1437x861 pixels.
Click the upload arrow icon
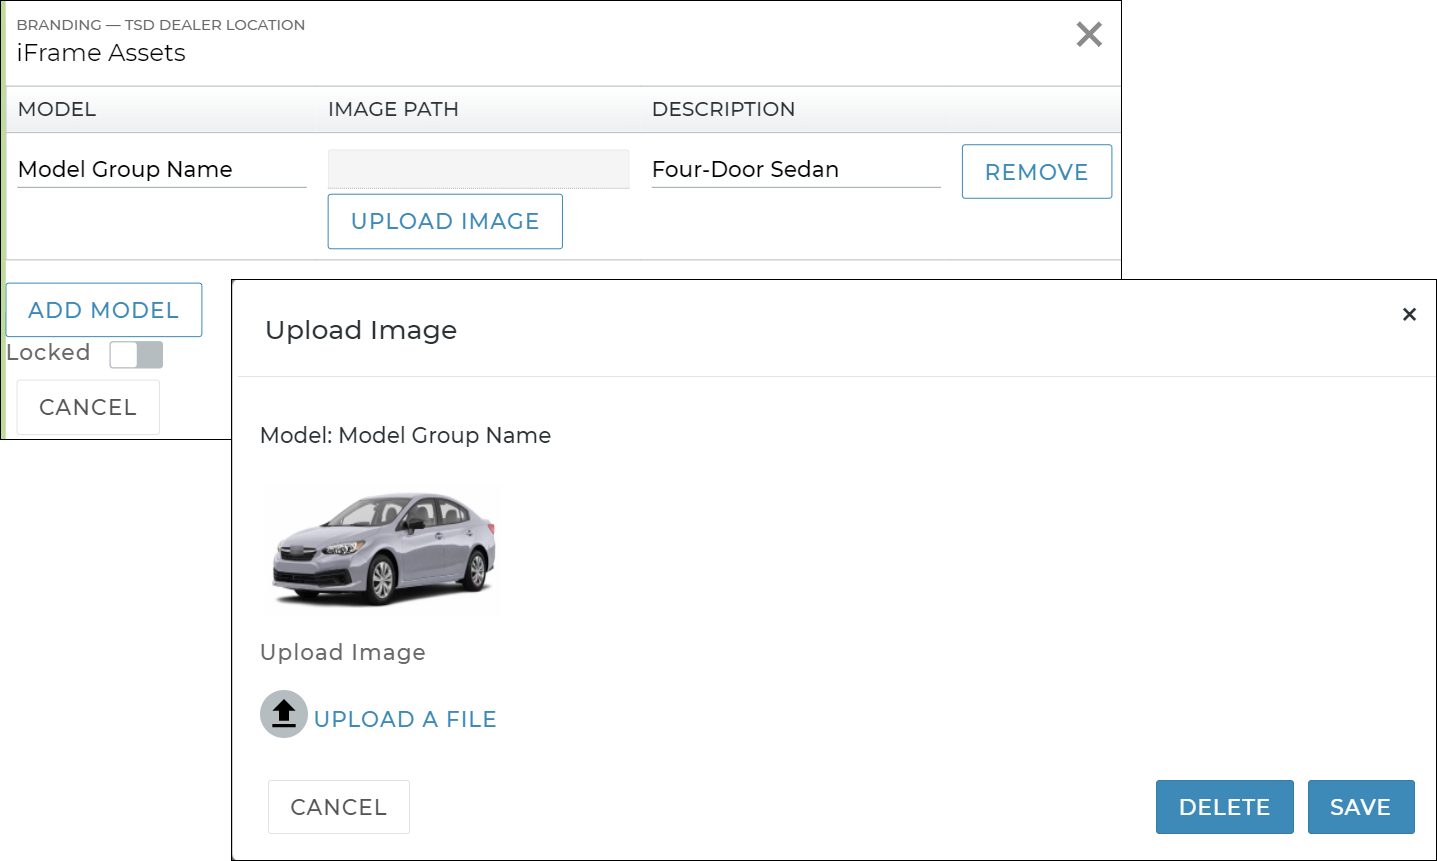pos(283,714)
